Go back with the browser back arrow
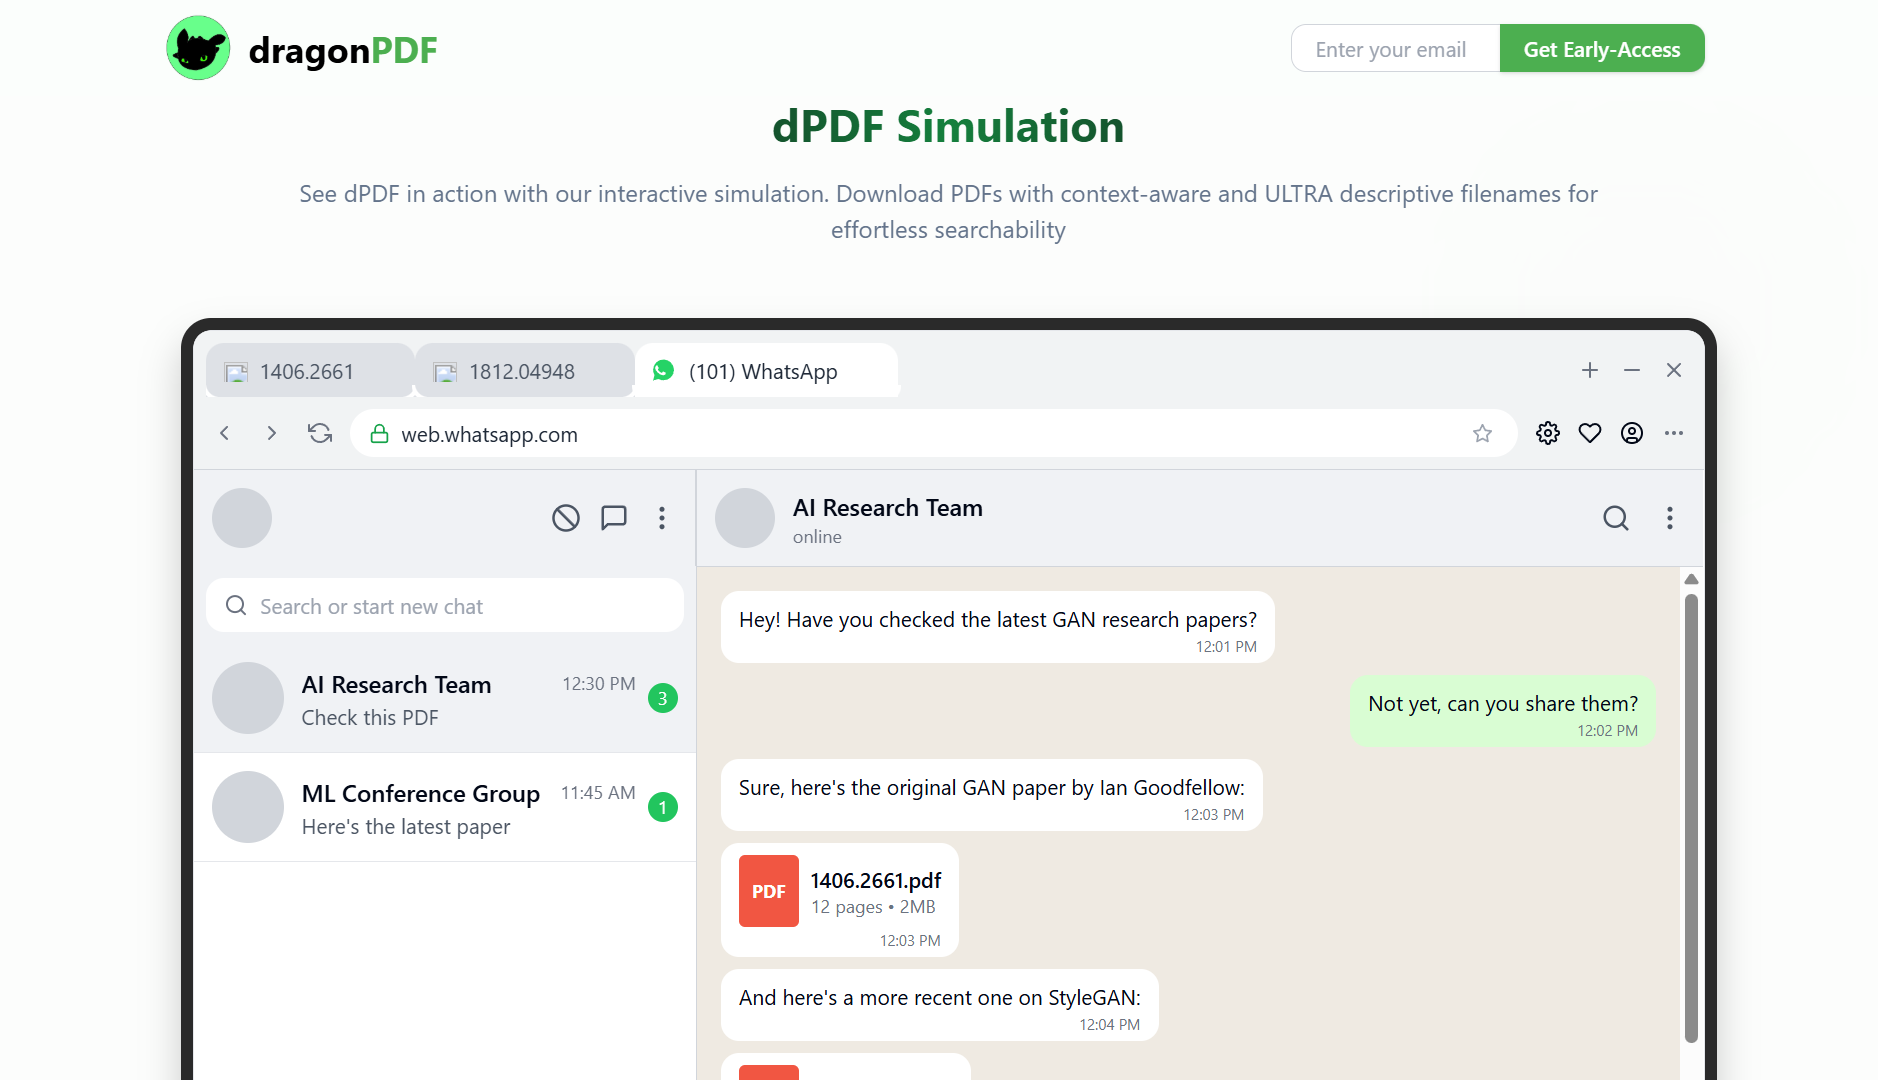The image size is (1878, 1080). (x=225, y=433)
